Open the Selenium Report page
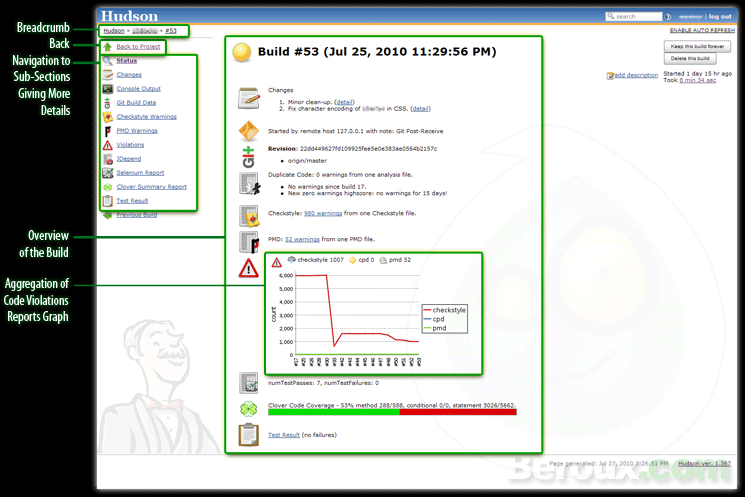 point(140,173)
